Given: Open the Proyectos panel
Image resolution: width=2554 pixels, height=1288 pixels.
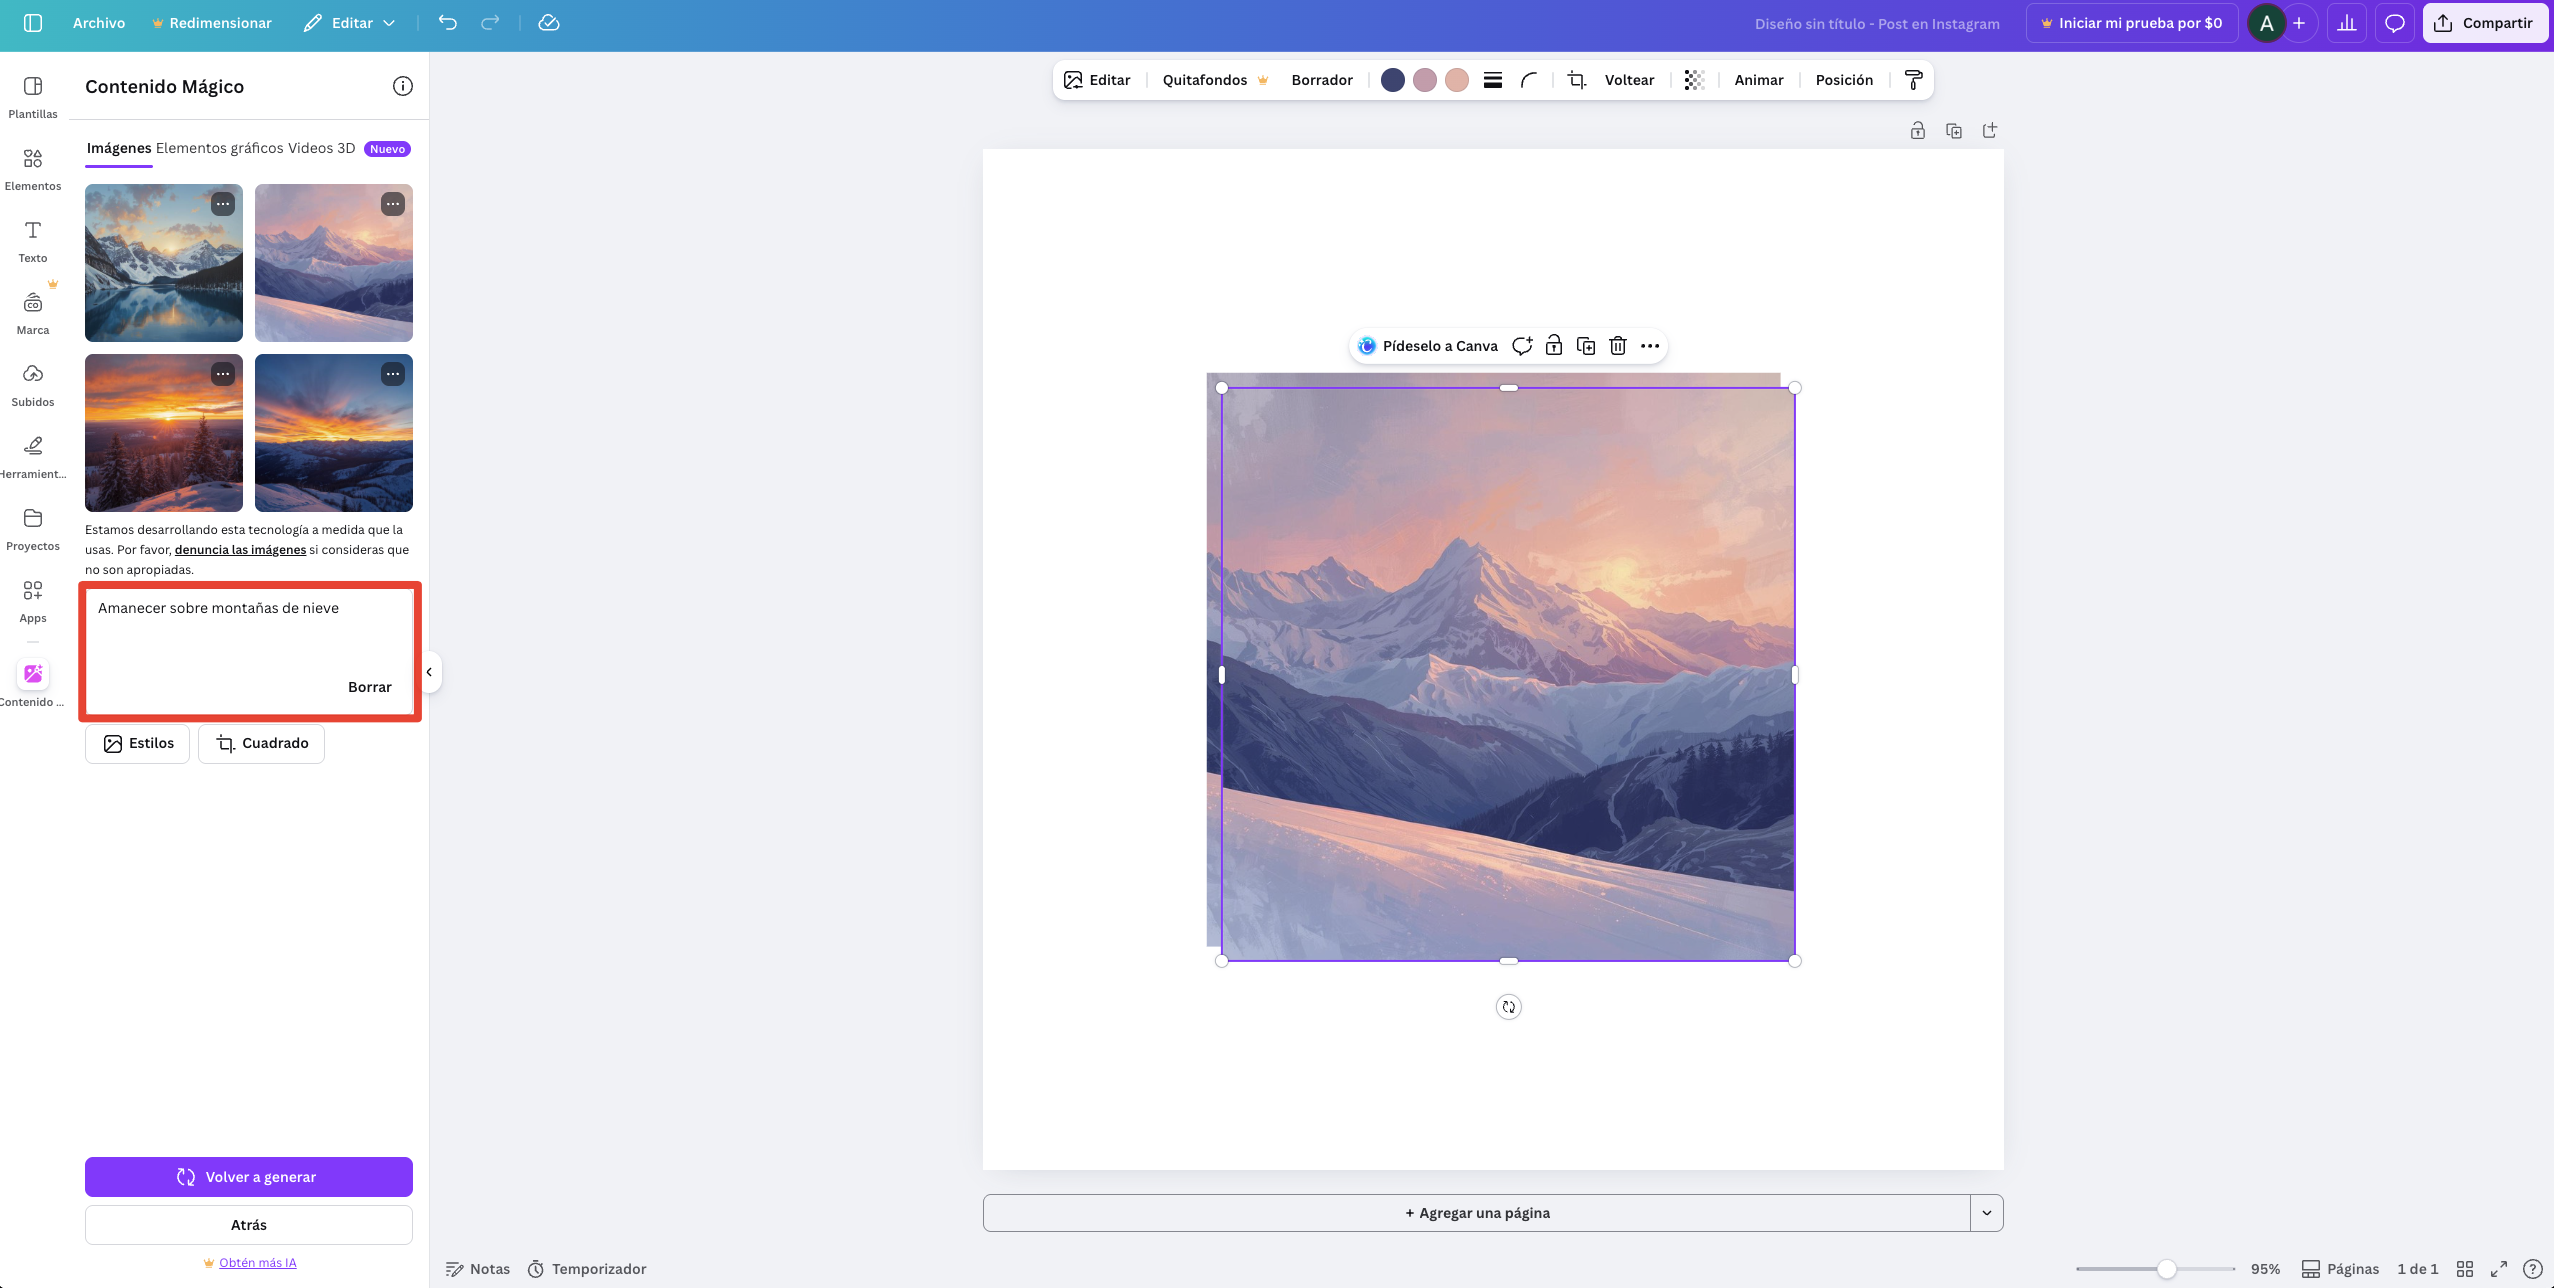Looking at the screenshot, I should [x=33, y=527].
